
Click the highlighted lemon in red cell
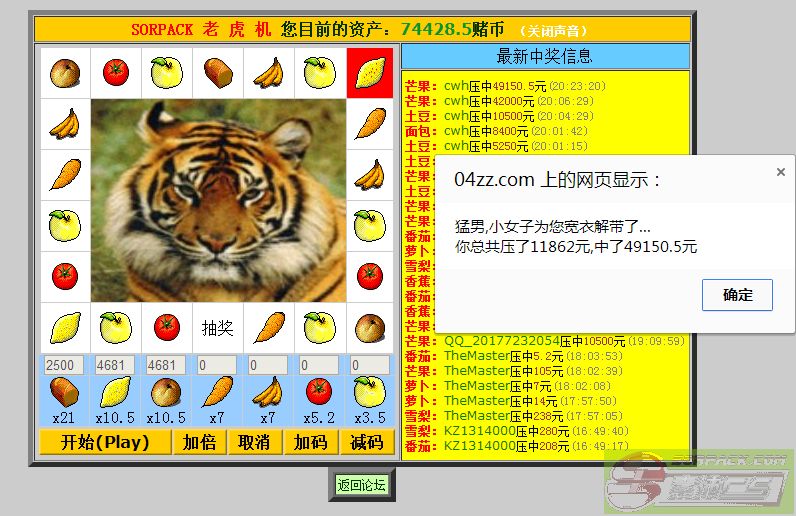(370, 73)
